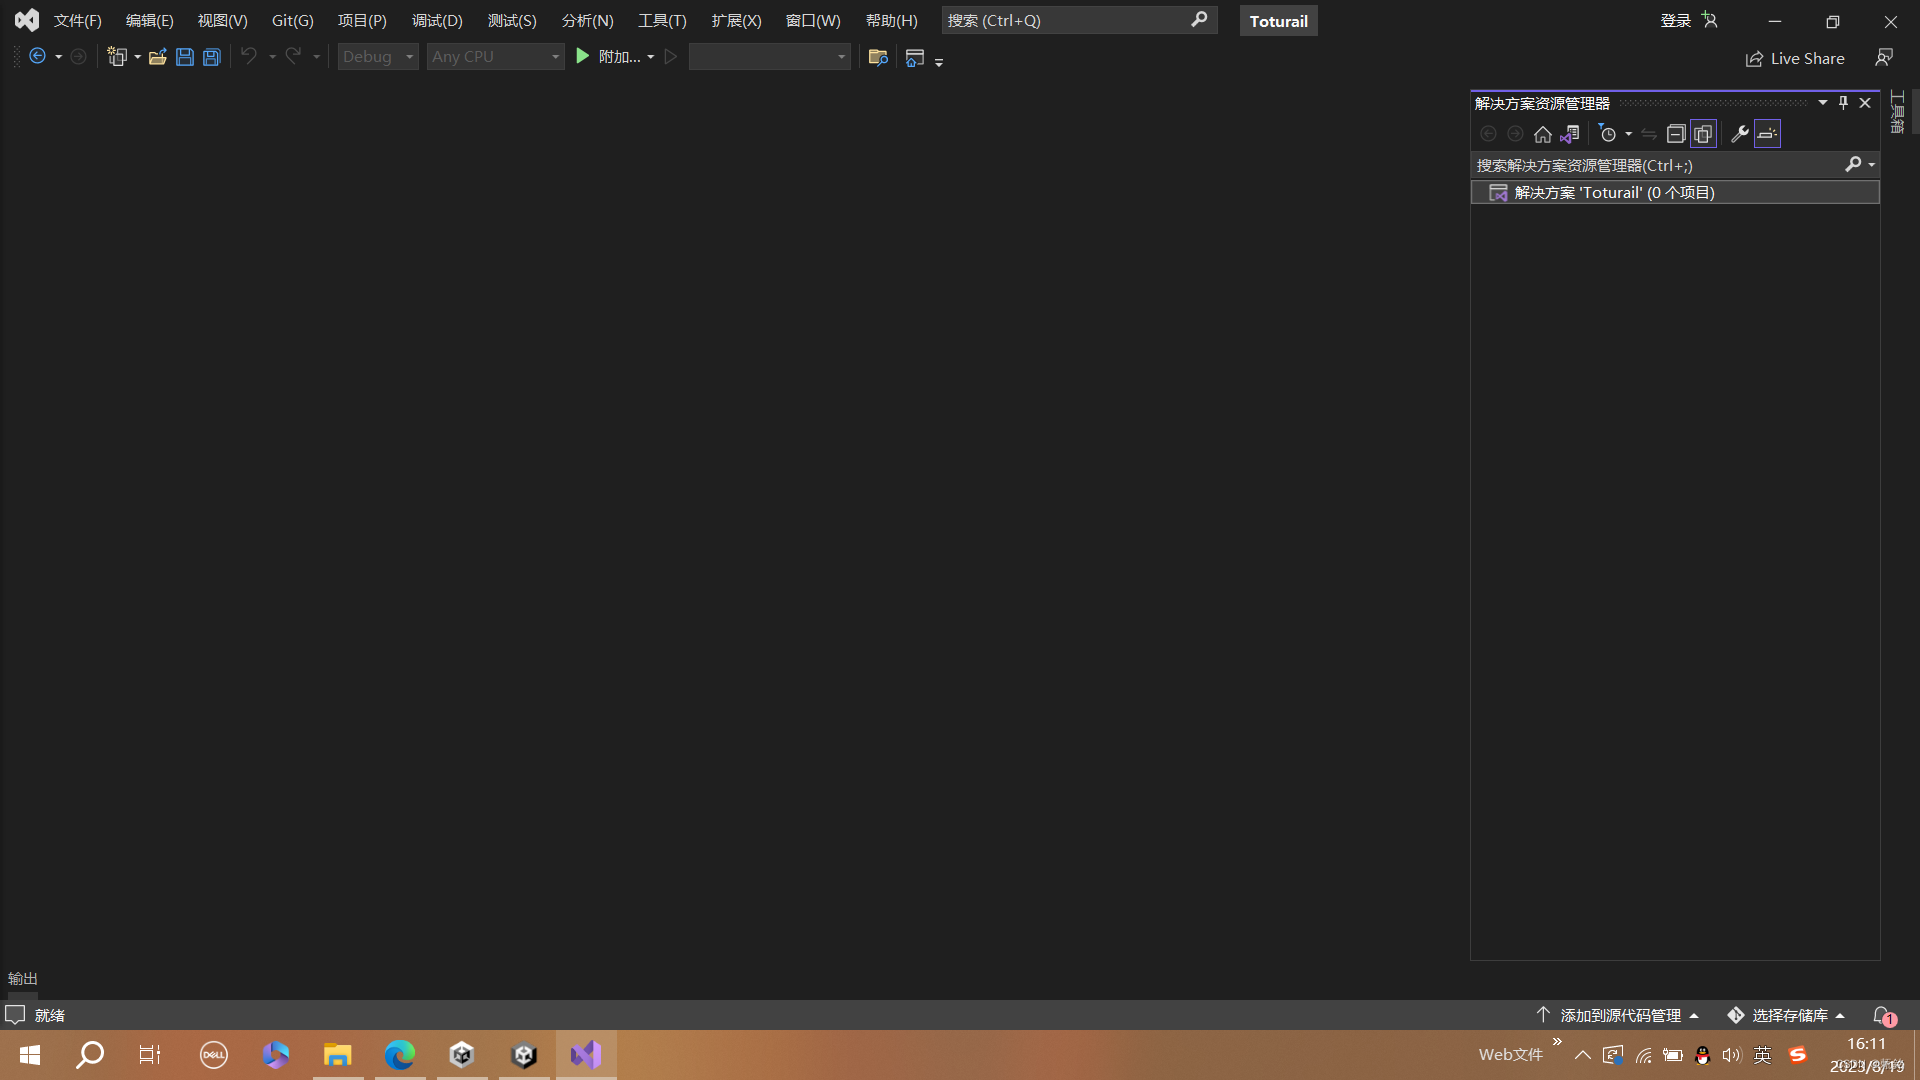This screenshot has height=1080, width=1920.
Task: Click 添加到源代码管理 in status bar
Action: [x=1620, y=1015]
